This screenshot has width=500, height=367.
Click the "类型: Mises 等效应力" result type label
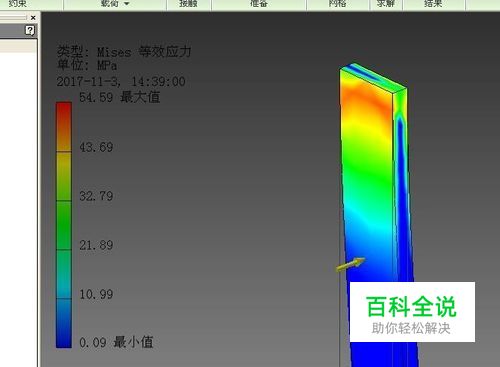click(x=124, y=52)
